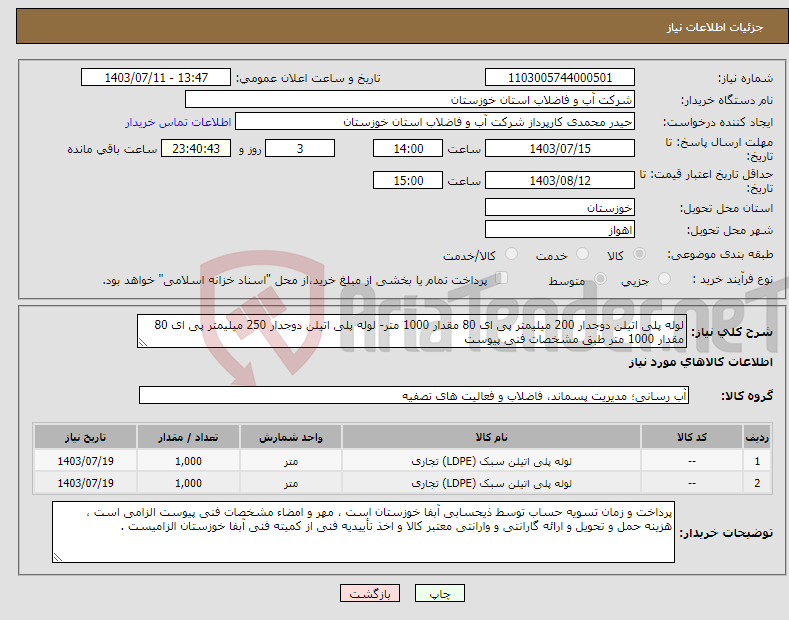Viewport: 789px width, 620px height.
Task: Click quantity 1,000 in row 2
Action: 188,483
